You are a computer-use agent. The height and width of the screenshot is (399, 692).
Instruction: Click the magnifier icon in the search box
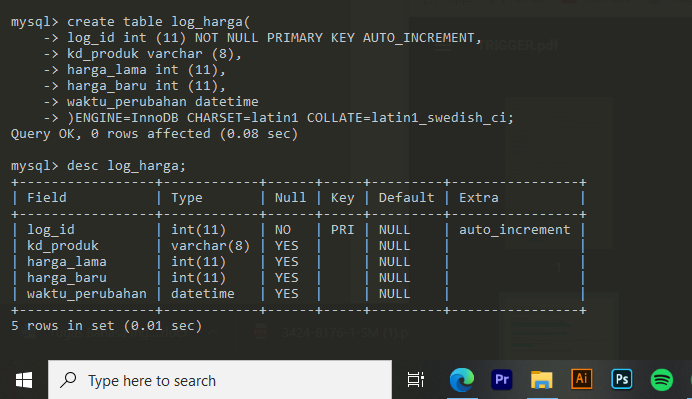(x=68, y=380)
